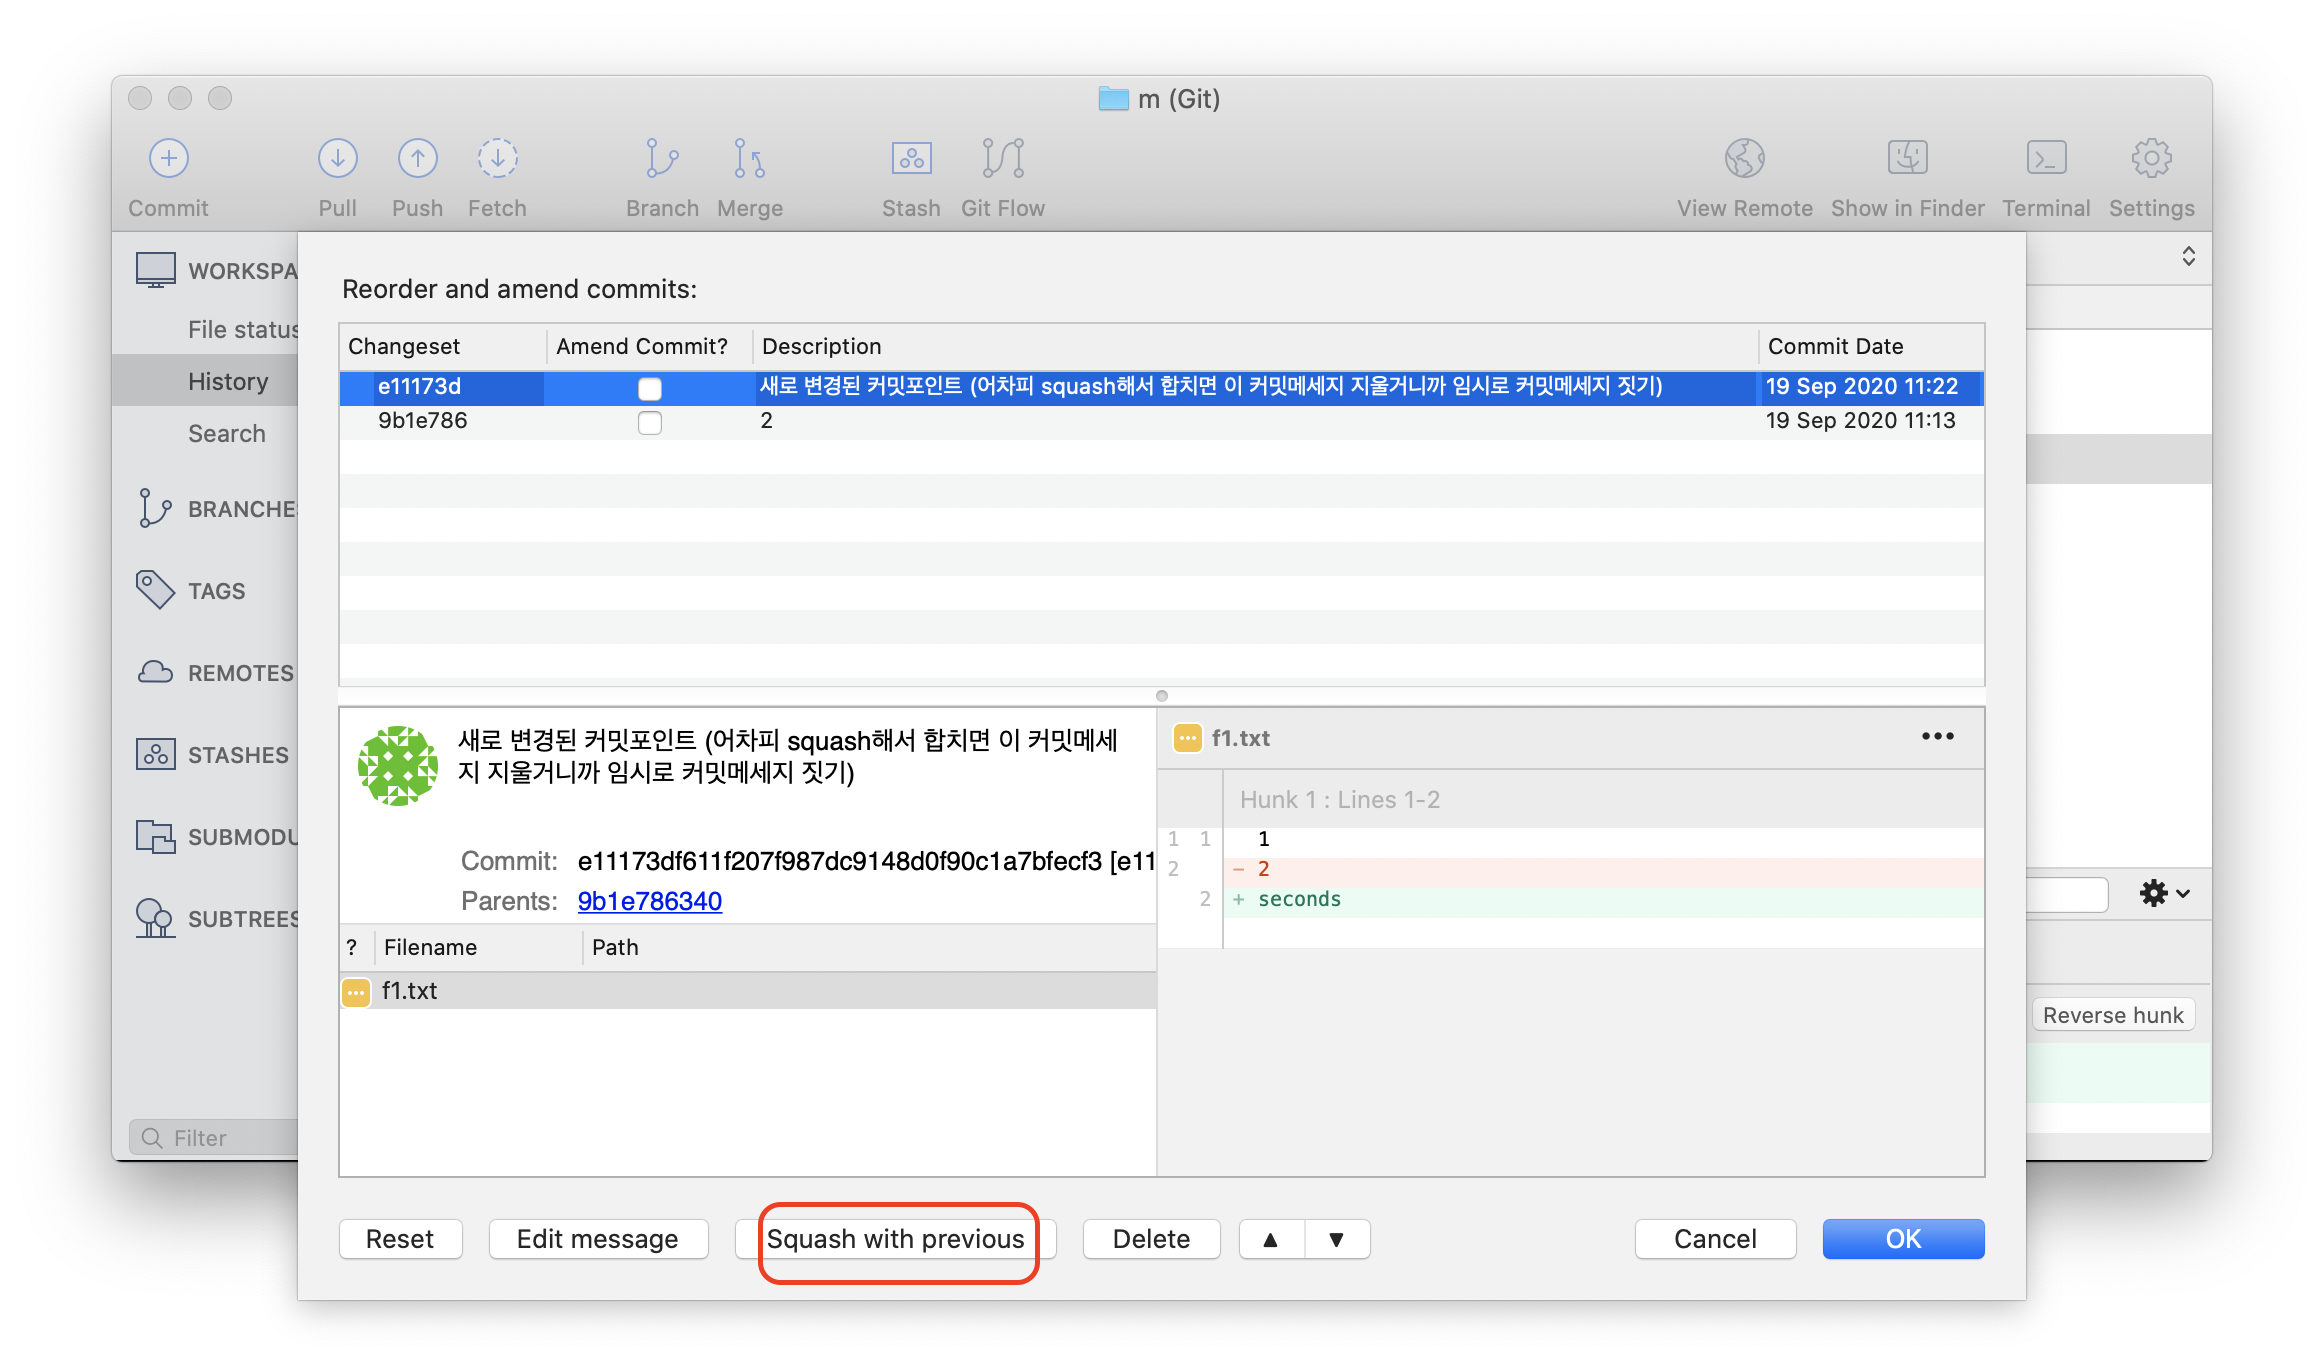The image size is (2324, 1354).
Task: Click the Push toolbar icon
Action: (x=417, y=158)
